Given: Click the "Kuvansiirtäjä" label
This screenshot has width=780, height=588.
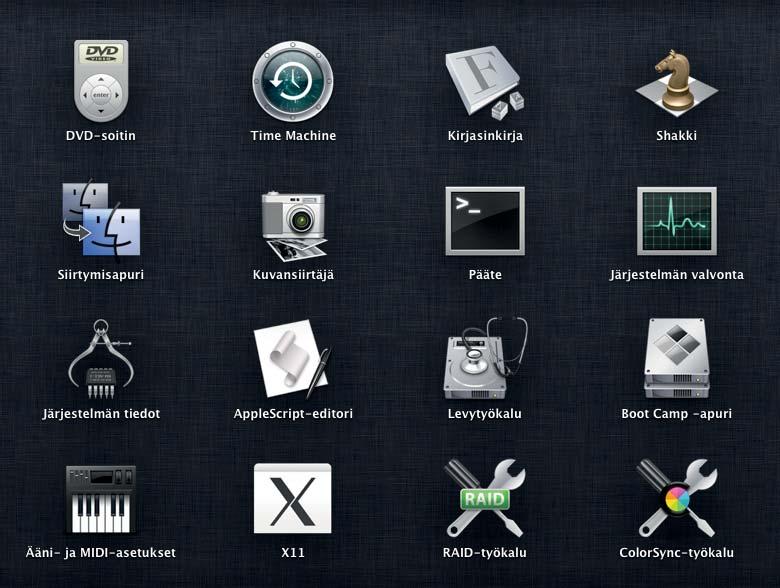Looking at the screenshot, I should [x=293, y=275].
